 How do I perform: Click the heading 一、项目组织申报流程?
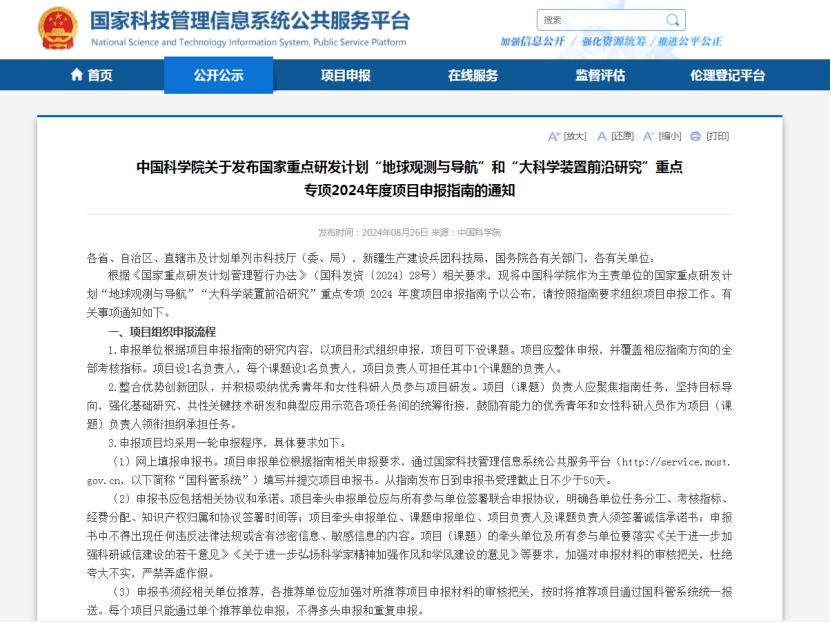point(162,332)
